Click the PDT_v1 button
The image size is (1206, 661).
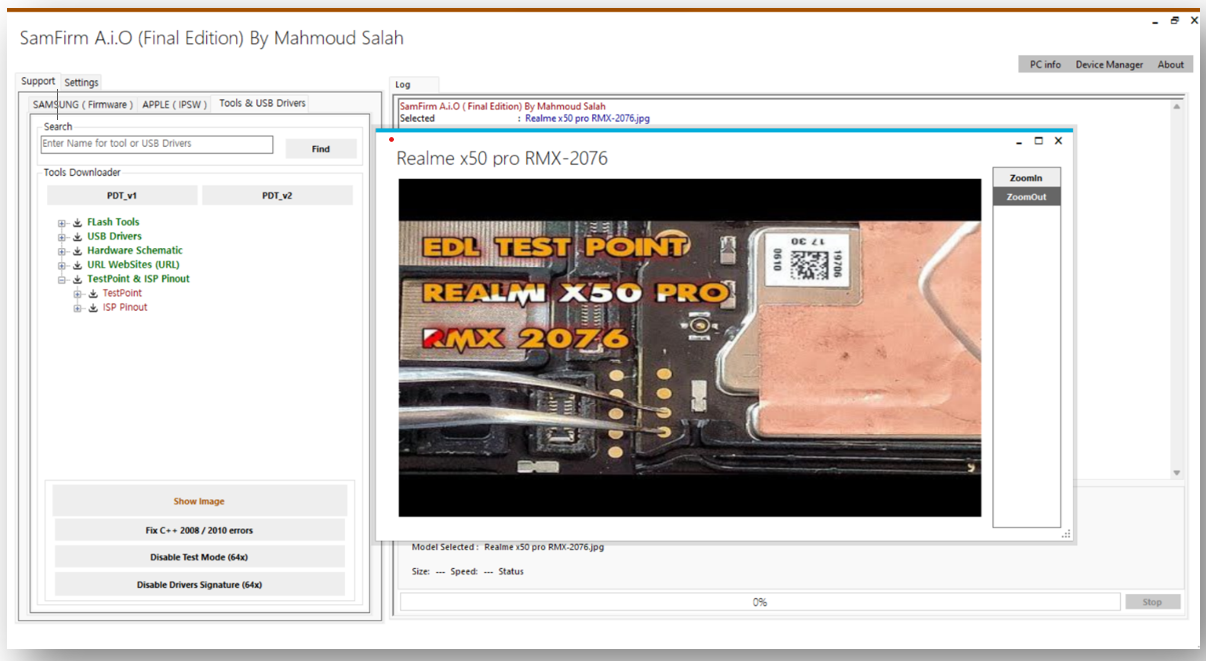tap(122, 195)
